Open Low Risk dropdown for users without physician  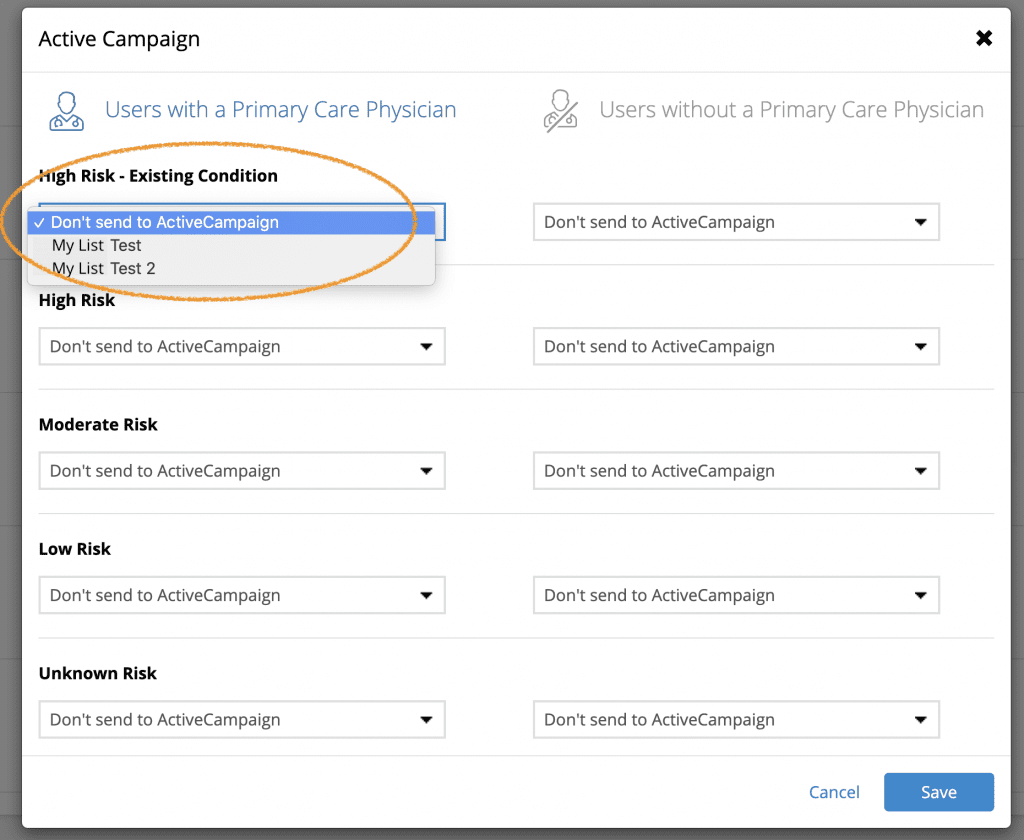[736, 595]
